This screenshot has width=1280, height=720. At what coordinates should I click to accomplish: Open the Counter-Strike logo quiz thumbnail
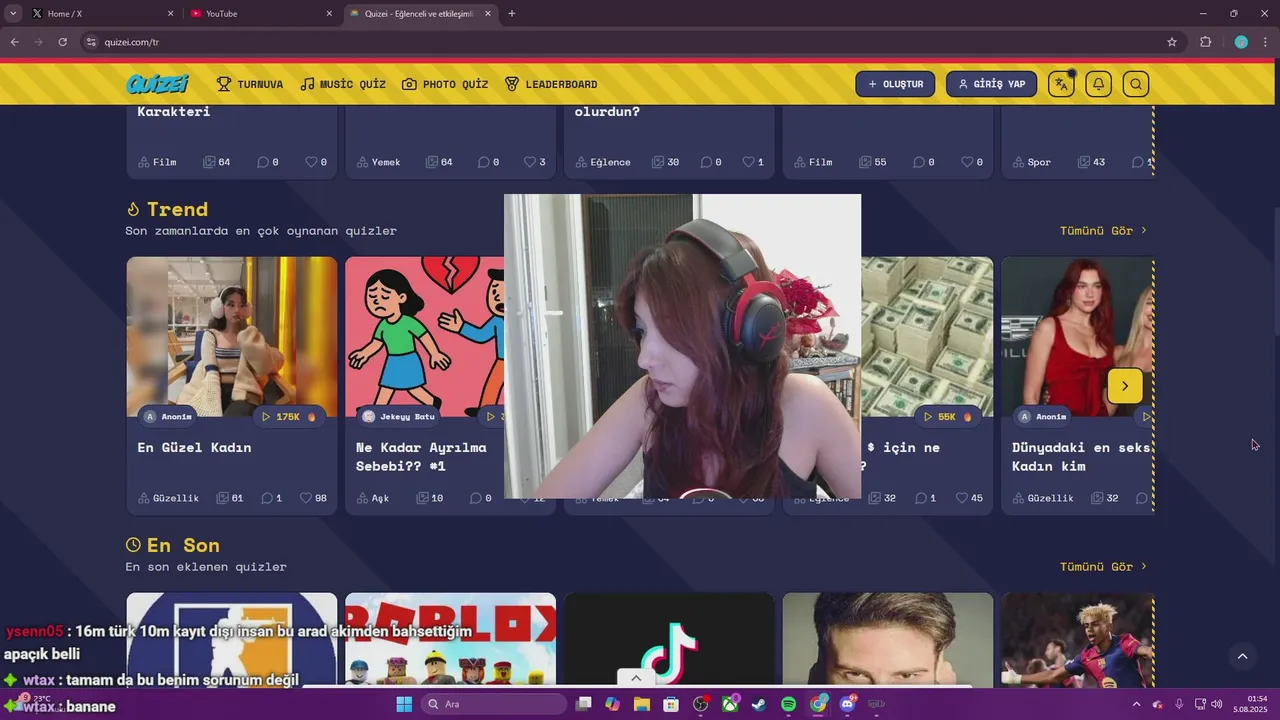click(232, 640)
